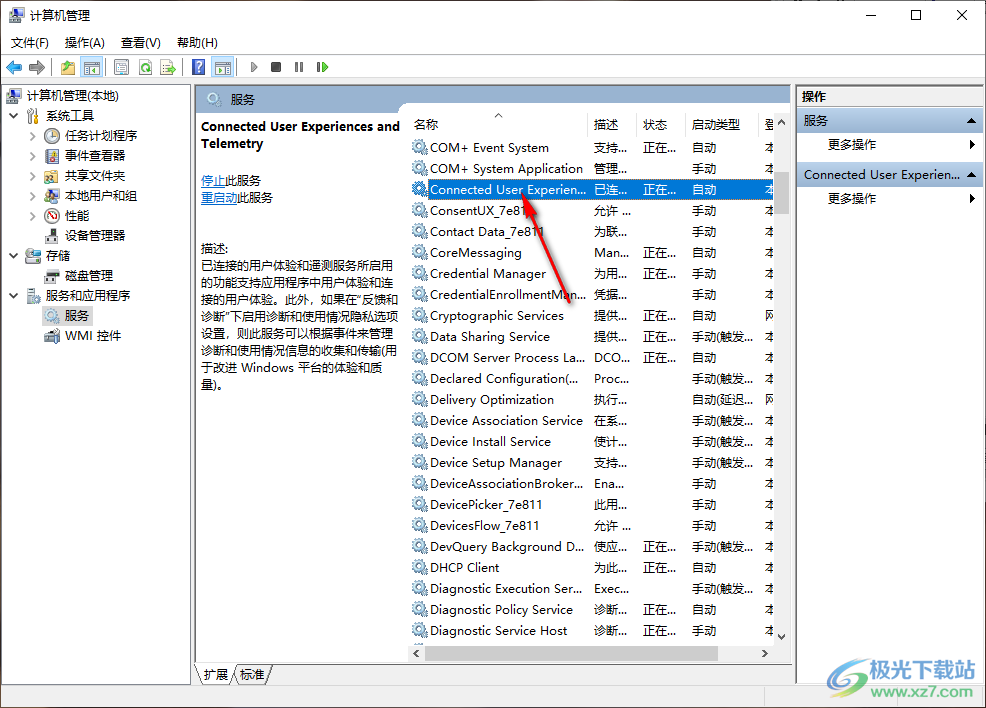Viewport: 986px width, 708px height.
Task: Expand the 任务计划程序 node
Action: (33, 136)
